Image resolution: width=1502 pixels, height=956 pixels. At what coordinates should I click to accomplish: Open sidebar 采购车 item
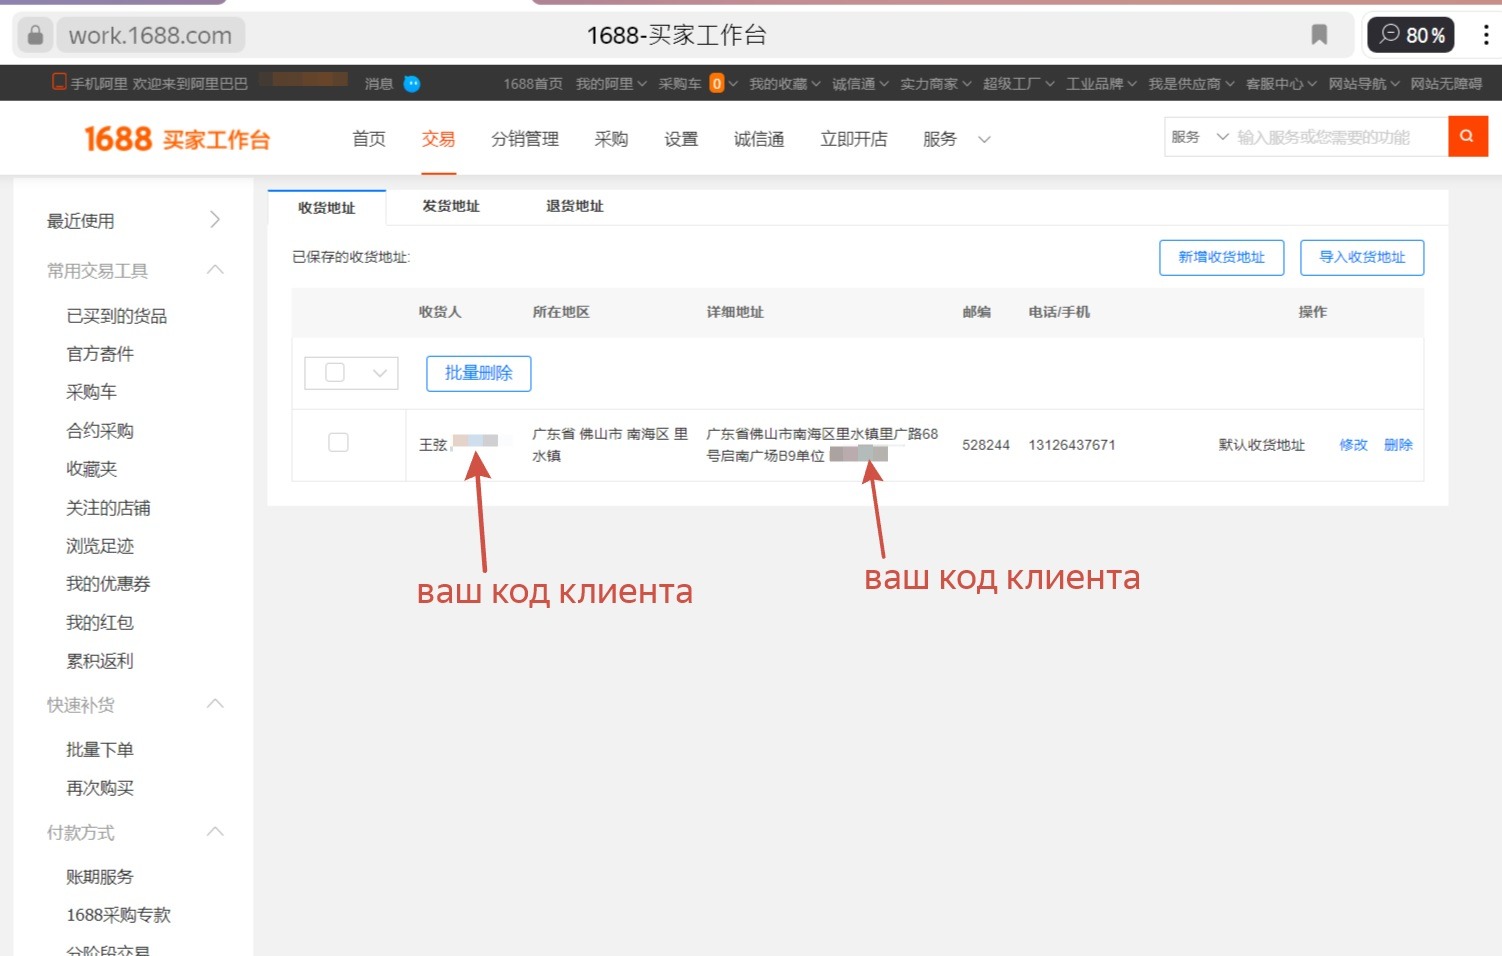coord(91,392)
